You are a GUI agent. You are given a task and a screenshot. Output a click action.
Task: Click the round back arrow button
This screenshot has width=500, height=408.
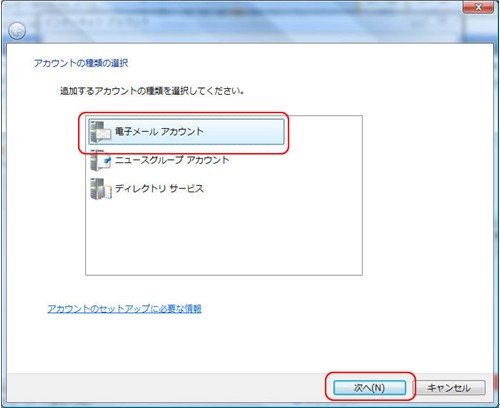(17, 31)
